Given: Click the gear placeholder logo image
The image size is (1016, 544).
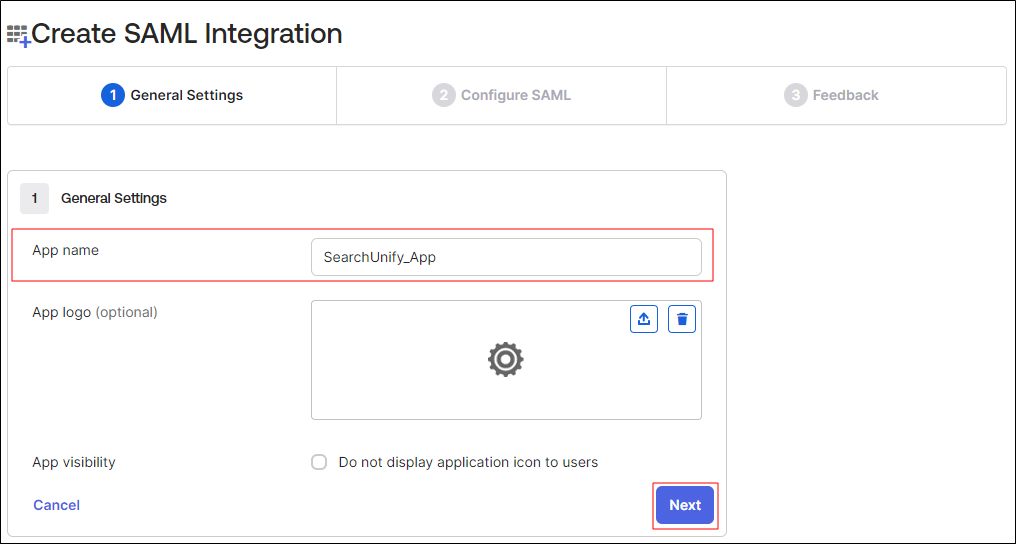Looking at the screenshot, I should pyautogui.click(x=506, y=359).
